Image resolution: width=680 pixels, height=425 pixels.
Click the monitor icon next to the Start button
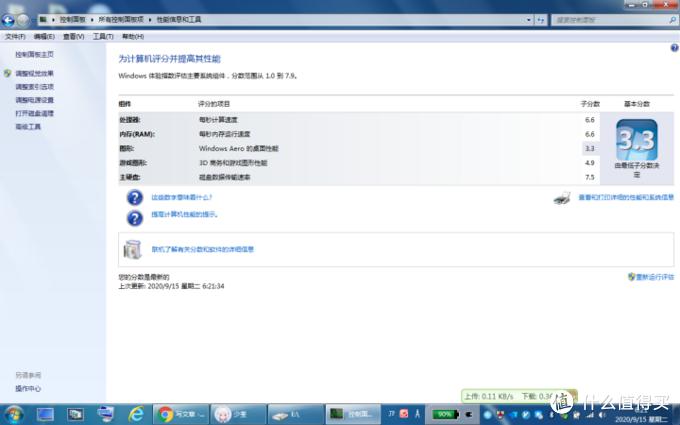(x=45, y=415)
